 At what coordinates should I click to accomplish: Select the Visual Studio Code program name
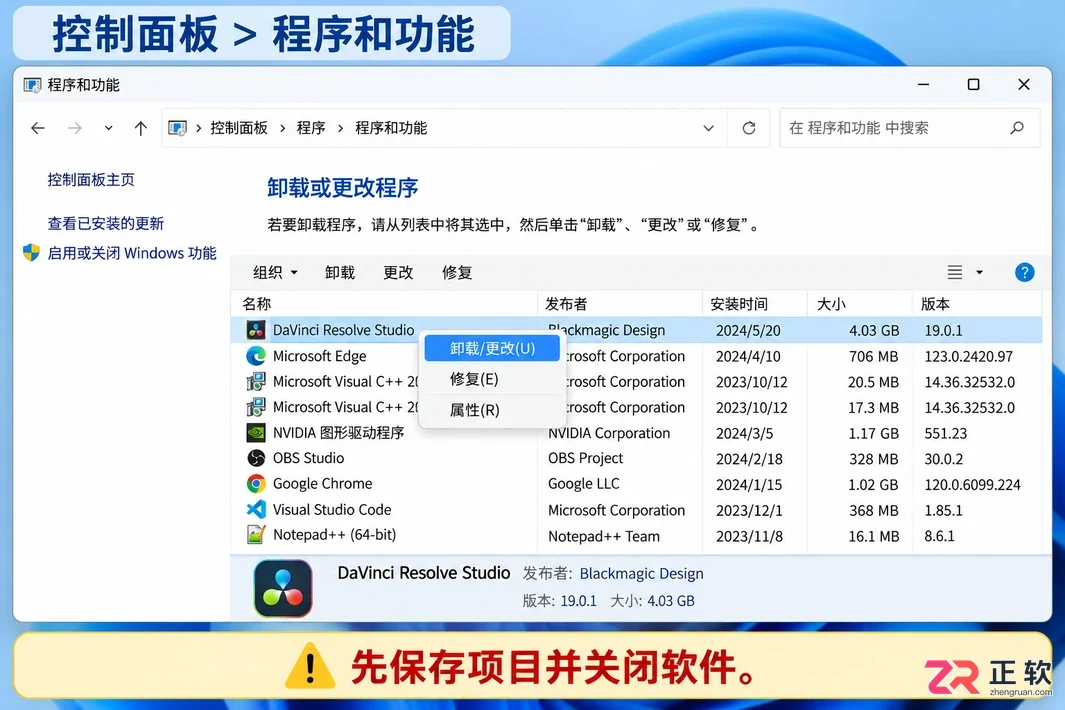click(x=332, y=510)
